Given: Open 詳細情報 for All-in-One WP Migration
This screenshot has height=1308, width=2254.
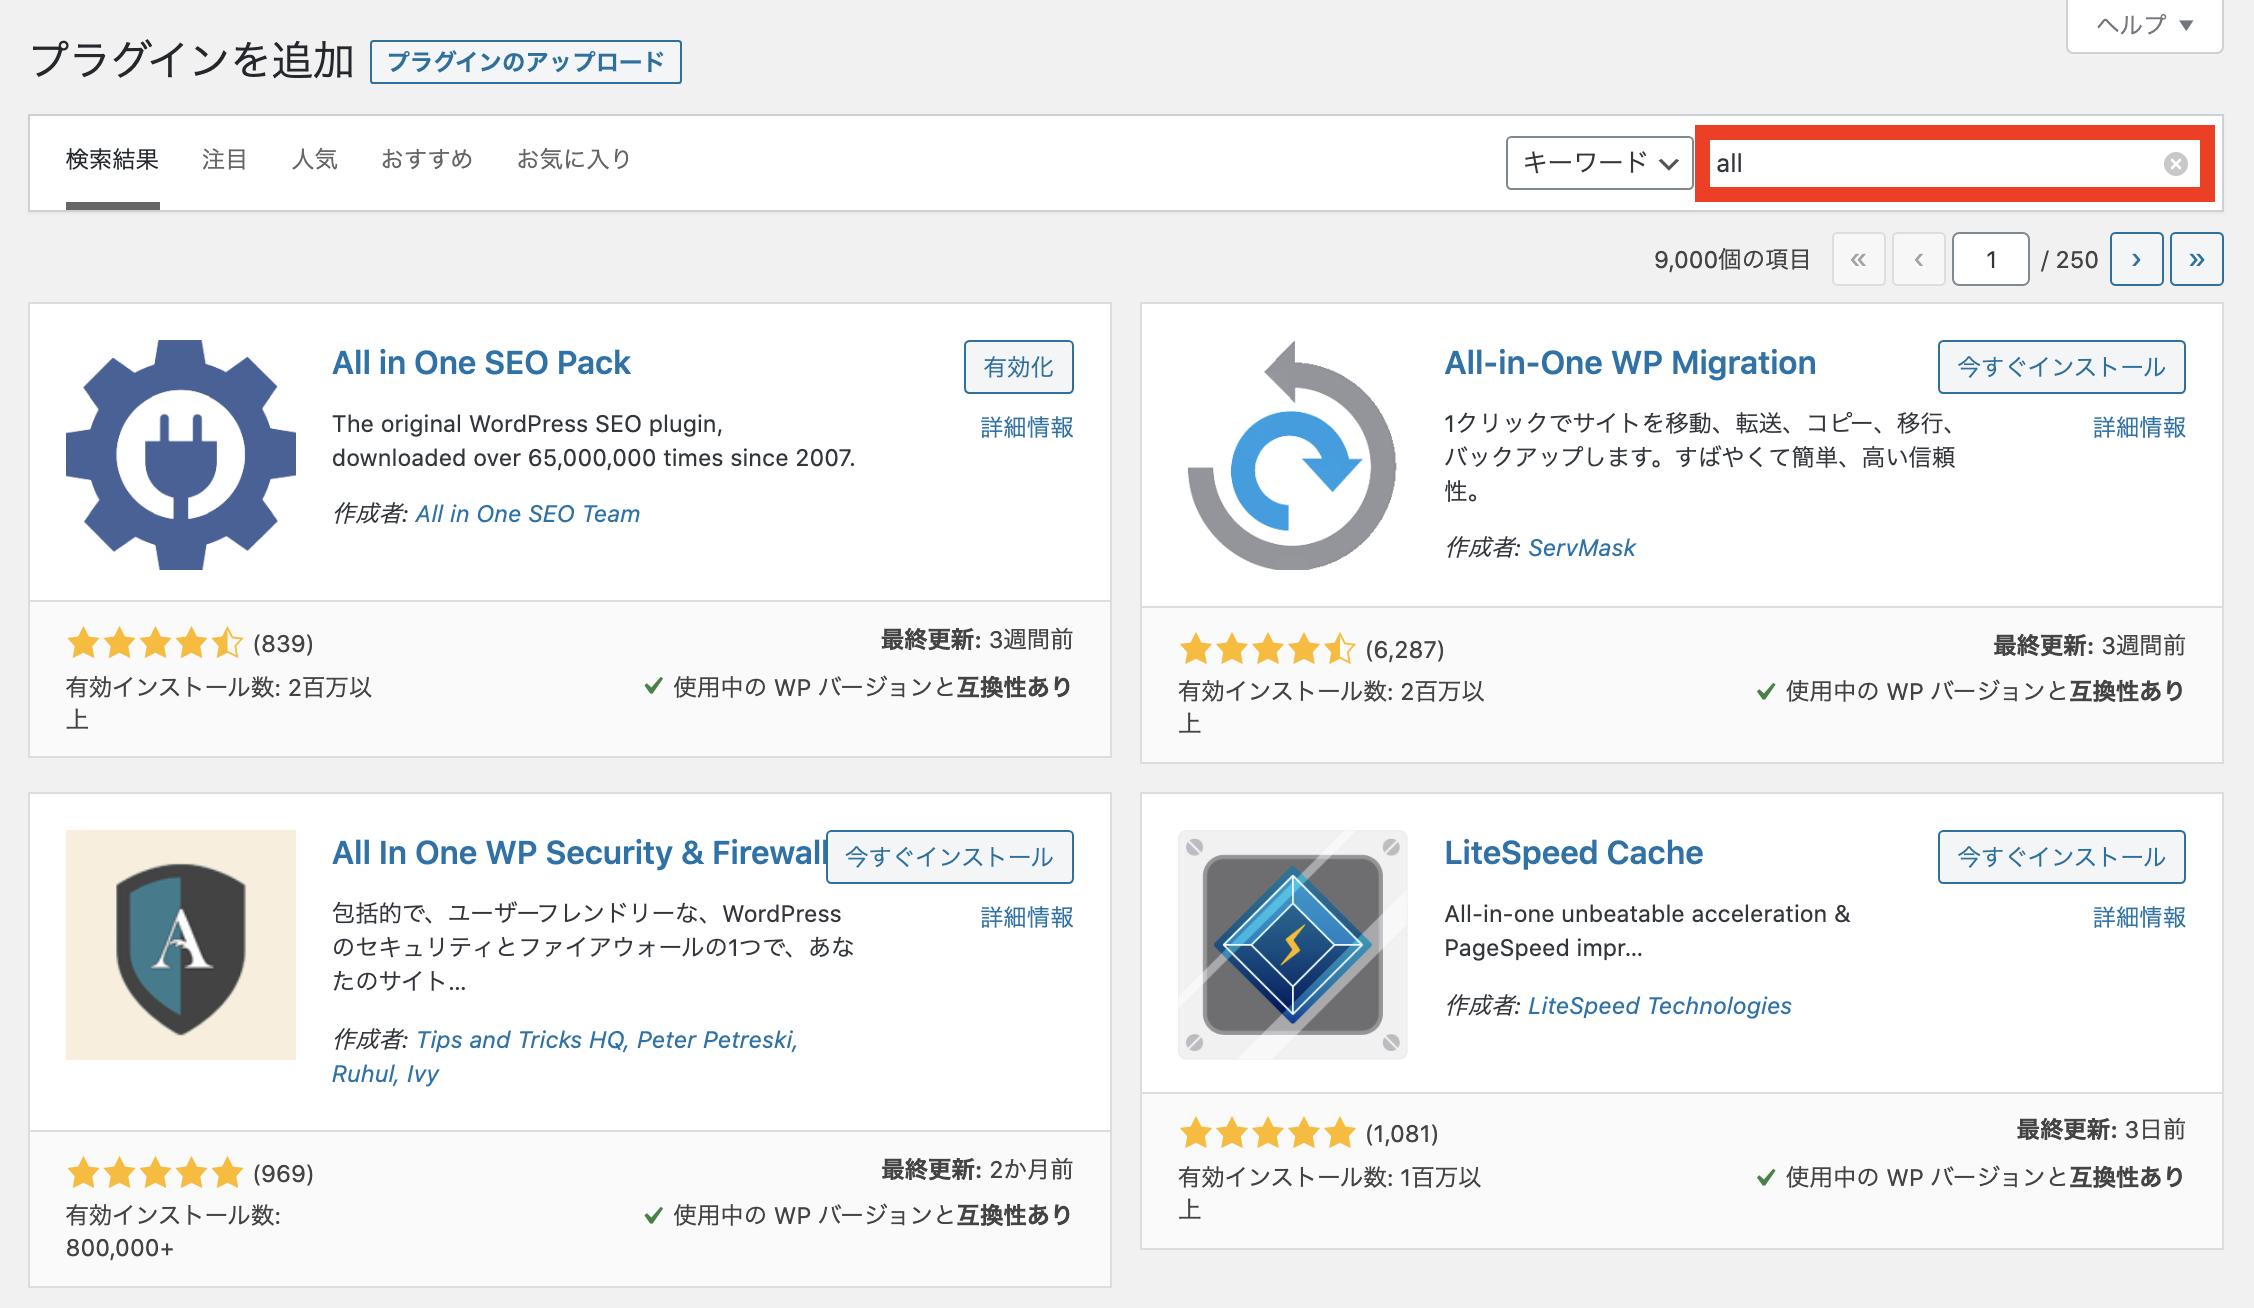Looking at the screenshot, I should (x=2140, y=428).
